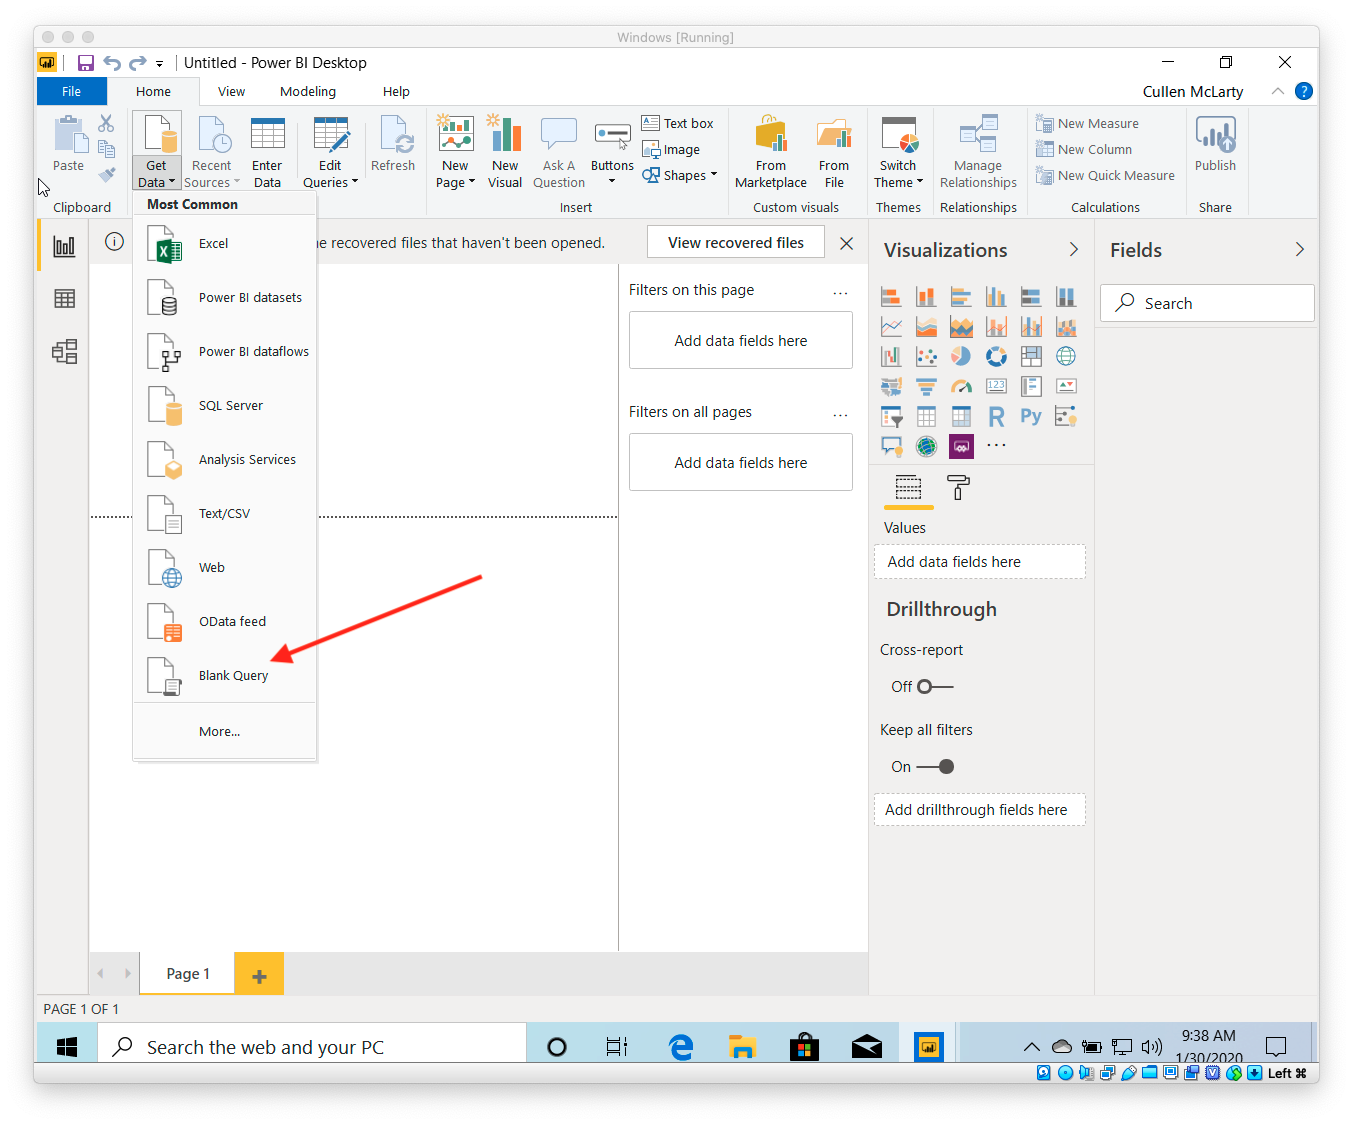Select the KPI visualization
The height and width of the screenshot is (1125, 1353).
(1066, 386)
